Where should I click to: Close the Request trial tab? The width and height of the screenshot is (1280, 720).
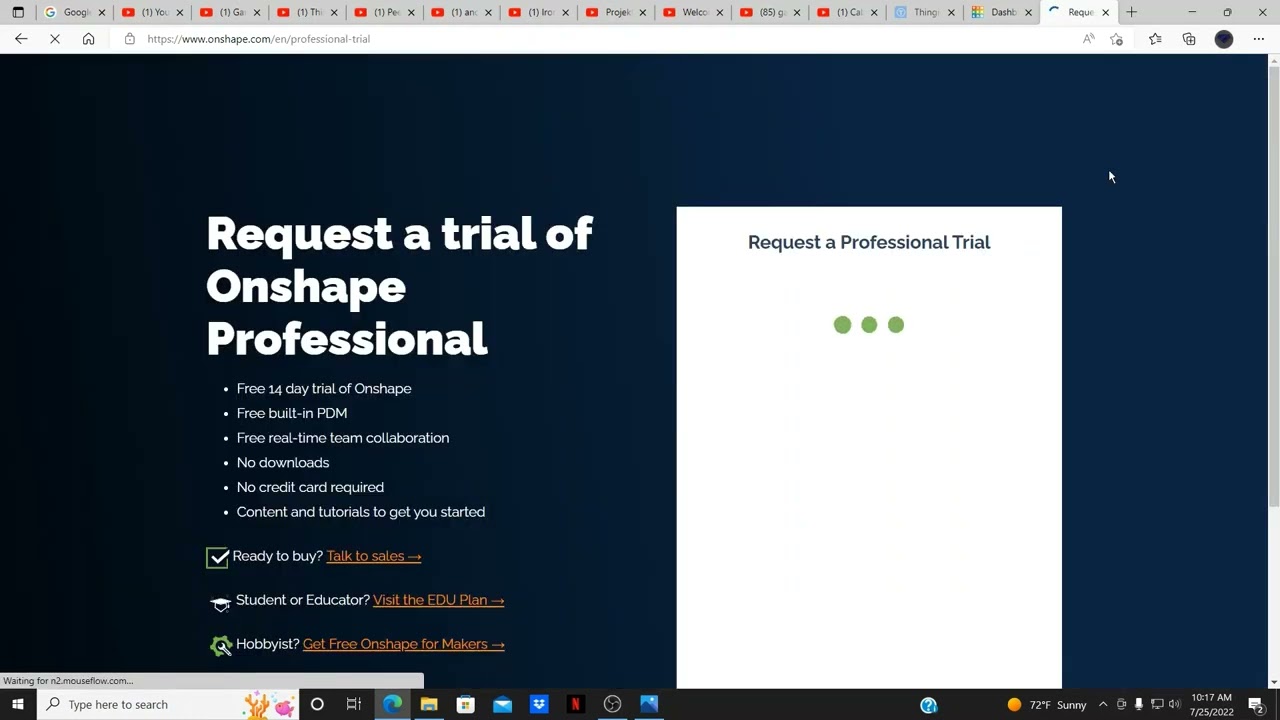[1105, 12]
